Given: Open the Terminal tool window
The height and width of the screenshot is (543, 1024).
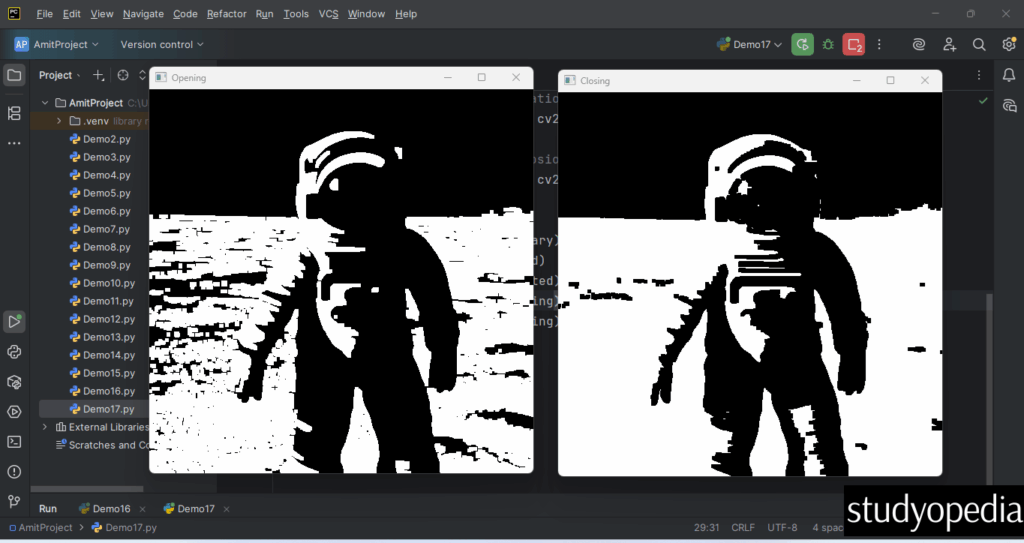Looking at the screenshot, I should pos(14,442).
